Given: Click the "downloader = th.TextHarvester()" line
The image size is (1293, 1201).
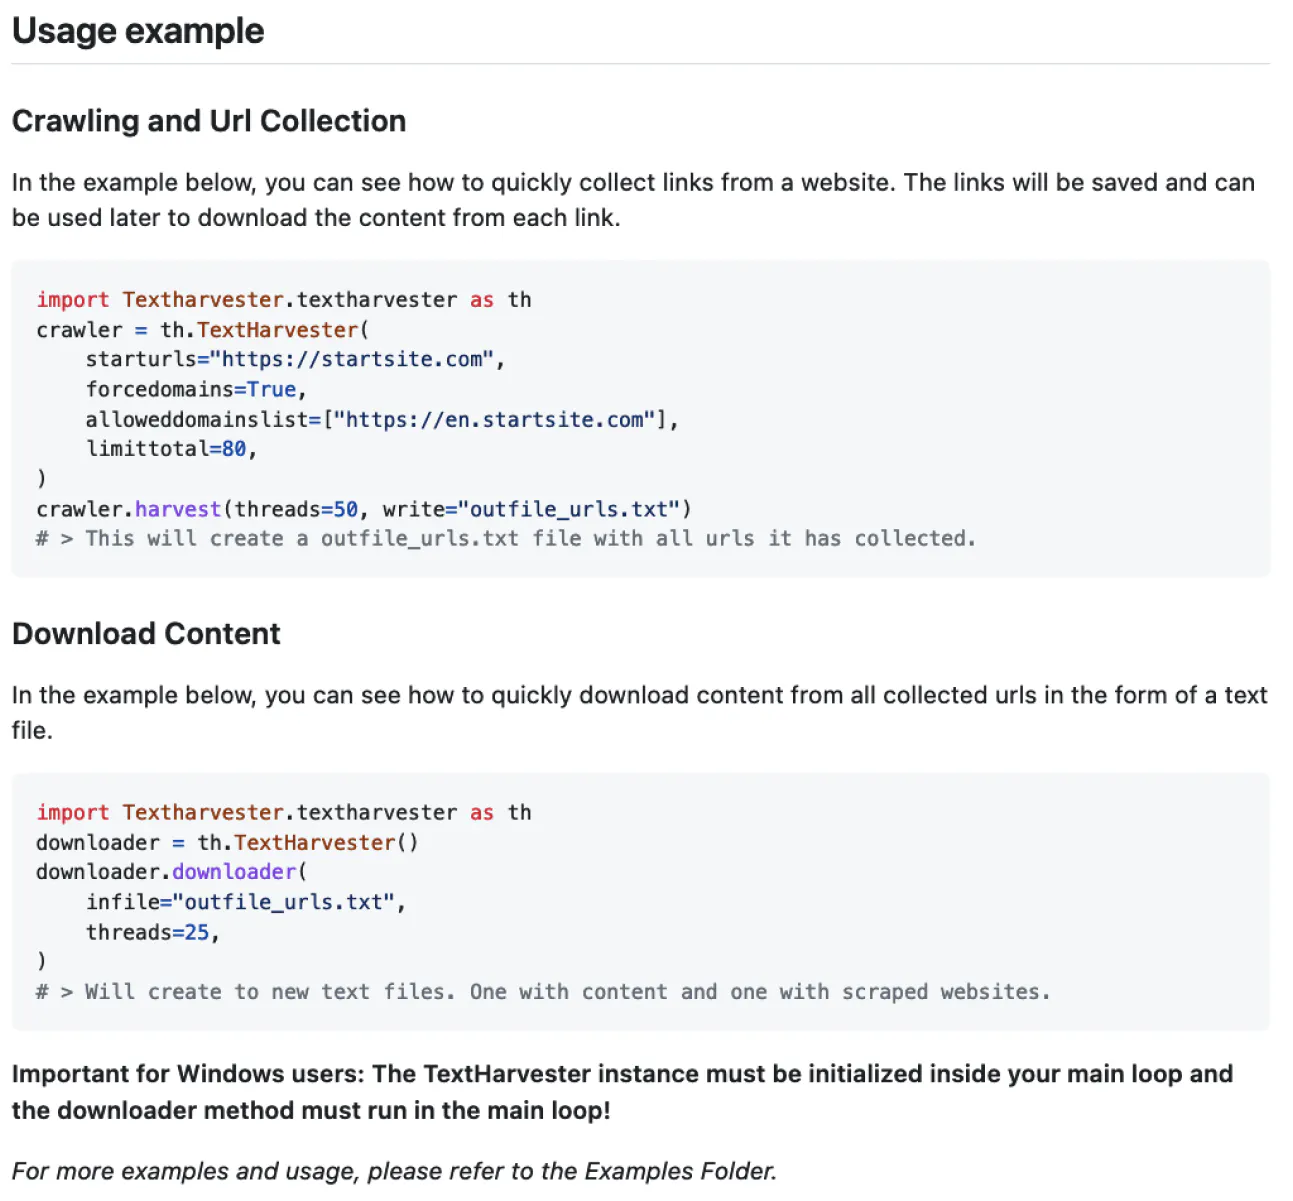Looking at the screenshot, I should pos(227,843).
